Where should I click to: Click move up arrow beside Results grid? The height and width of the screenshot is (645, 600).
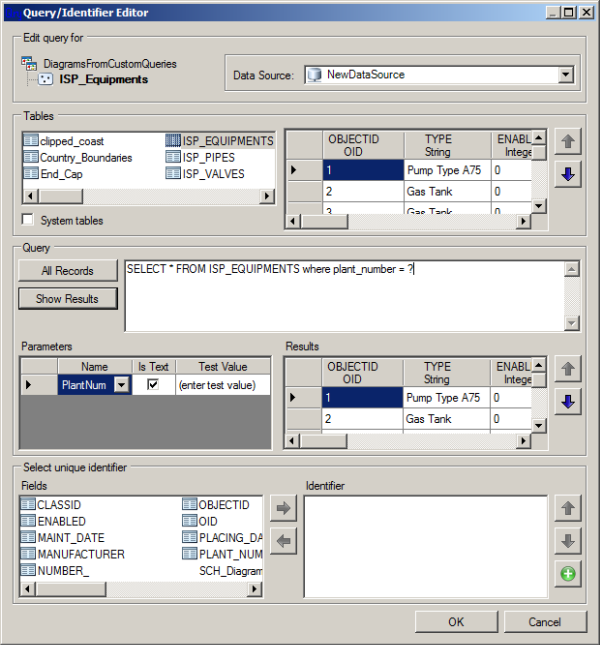click(567, 369)
